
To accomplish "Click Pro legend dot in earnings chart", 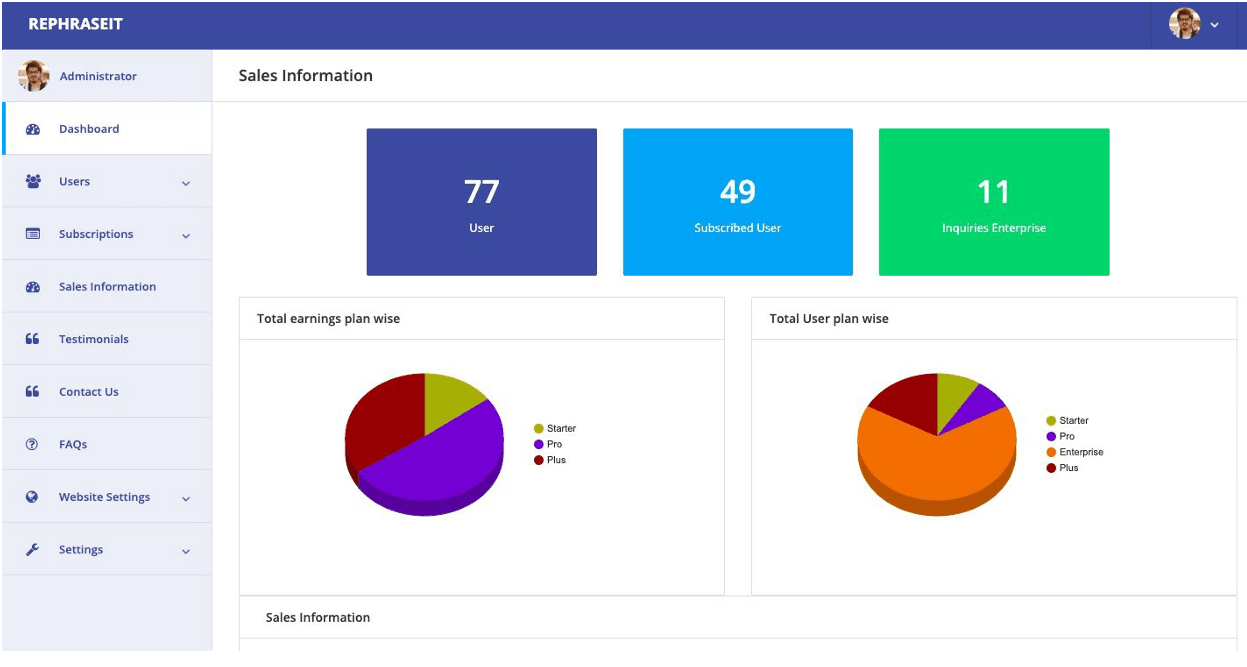I will (539, 444).
